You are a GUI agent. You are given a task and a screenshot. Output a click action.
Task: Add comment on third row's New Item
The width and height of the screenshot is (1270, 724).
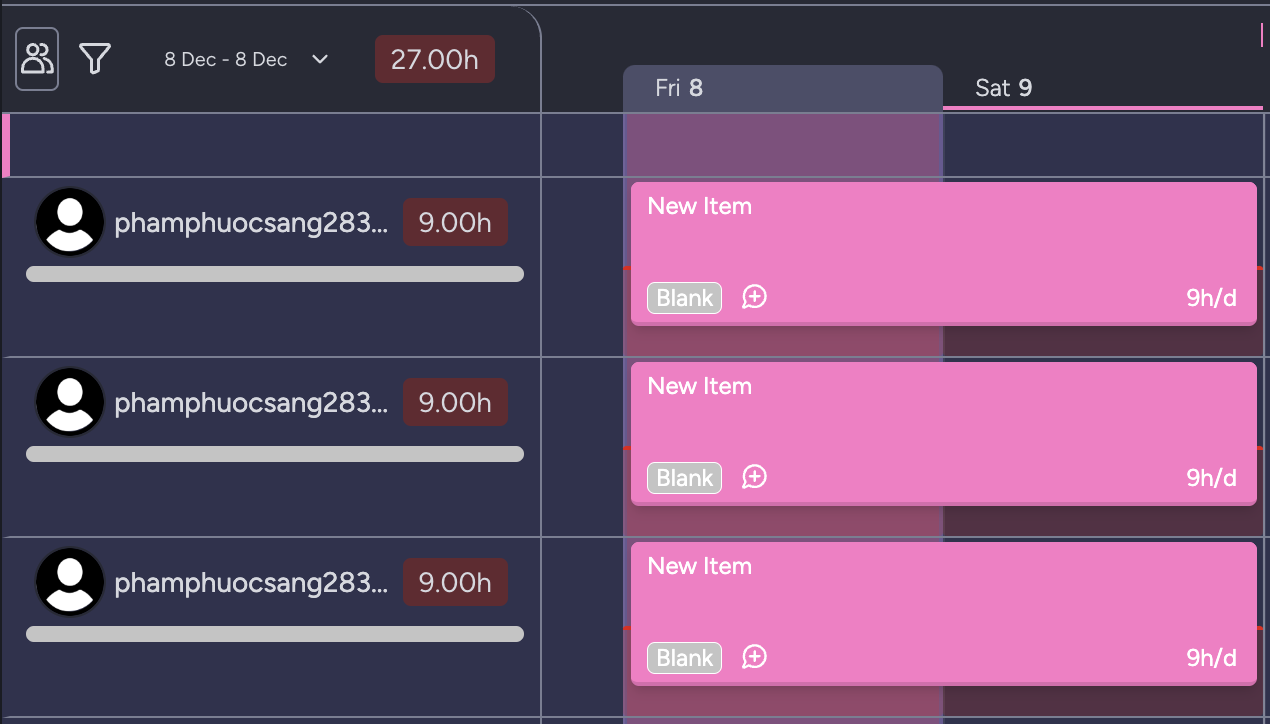click(754, 657)
